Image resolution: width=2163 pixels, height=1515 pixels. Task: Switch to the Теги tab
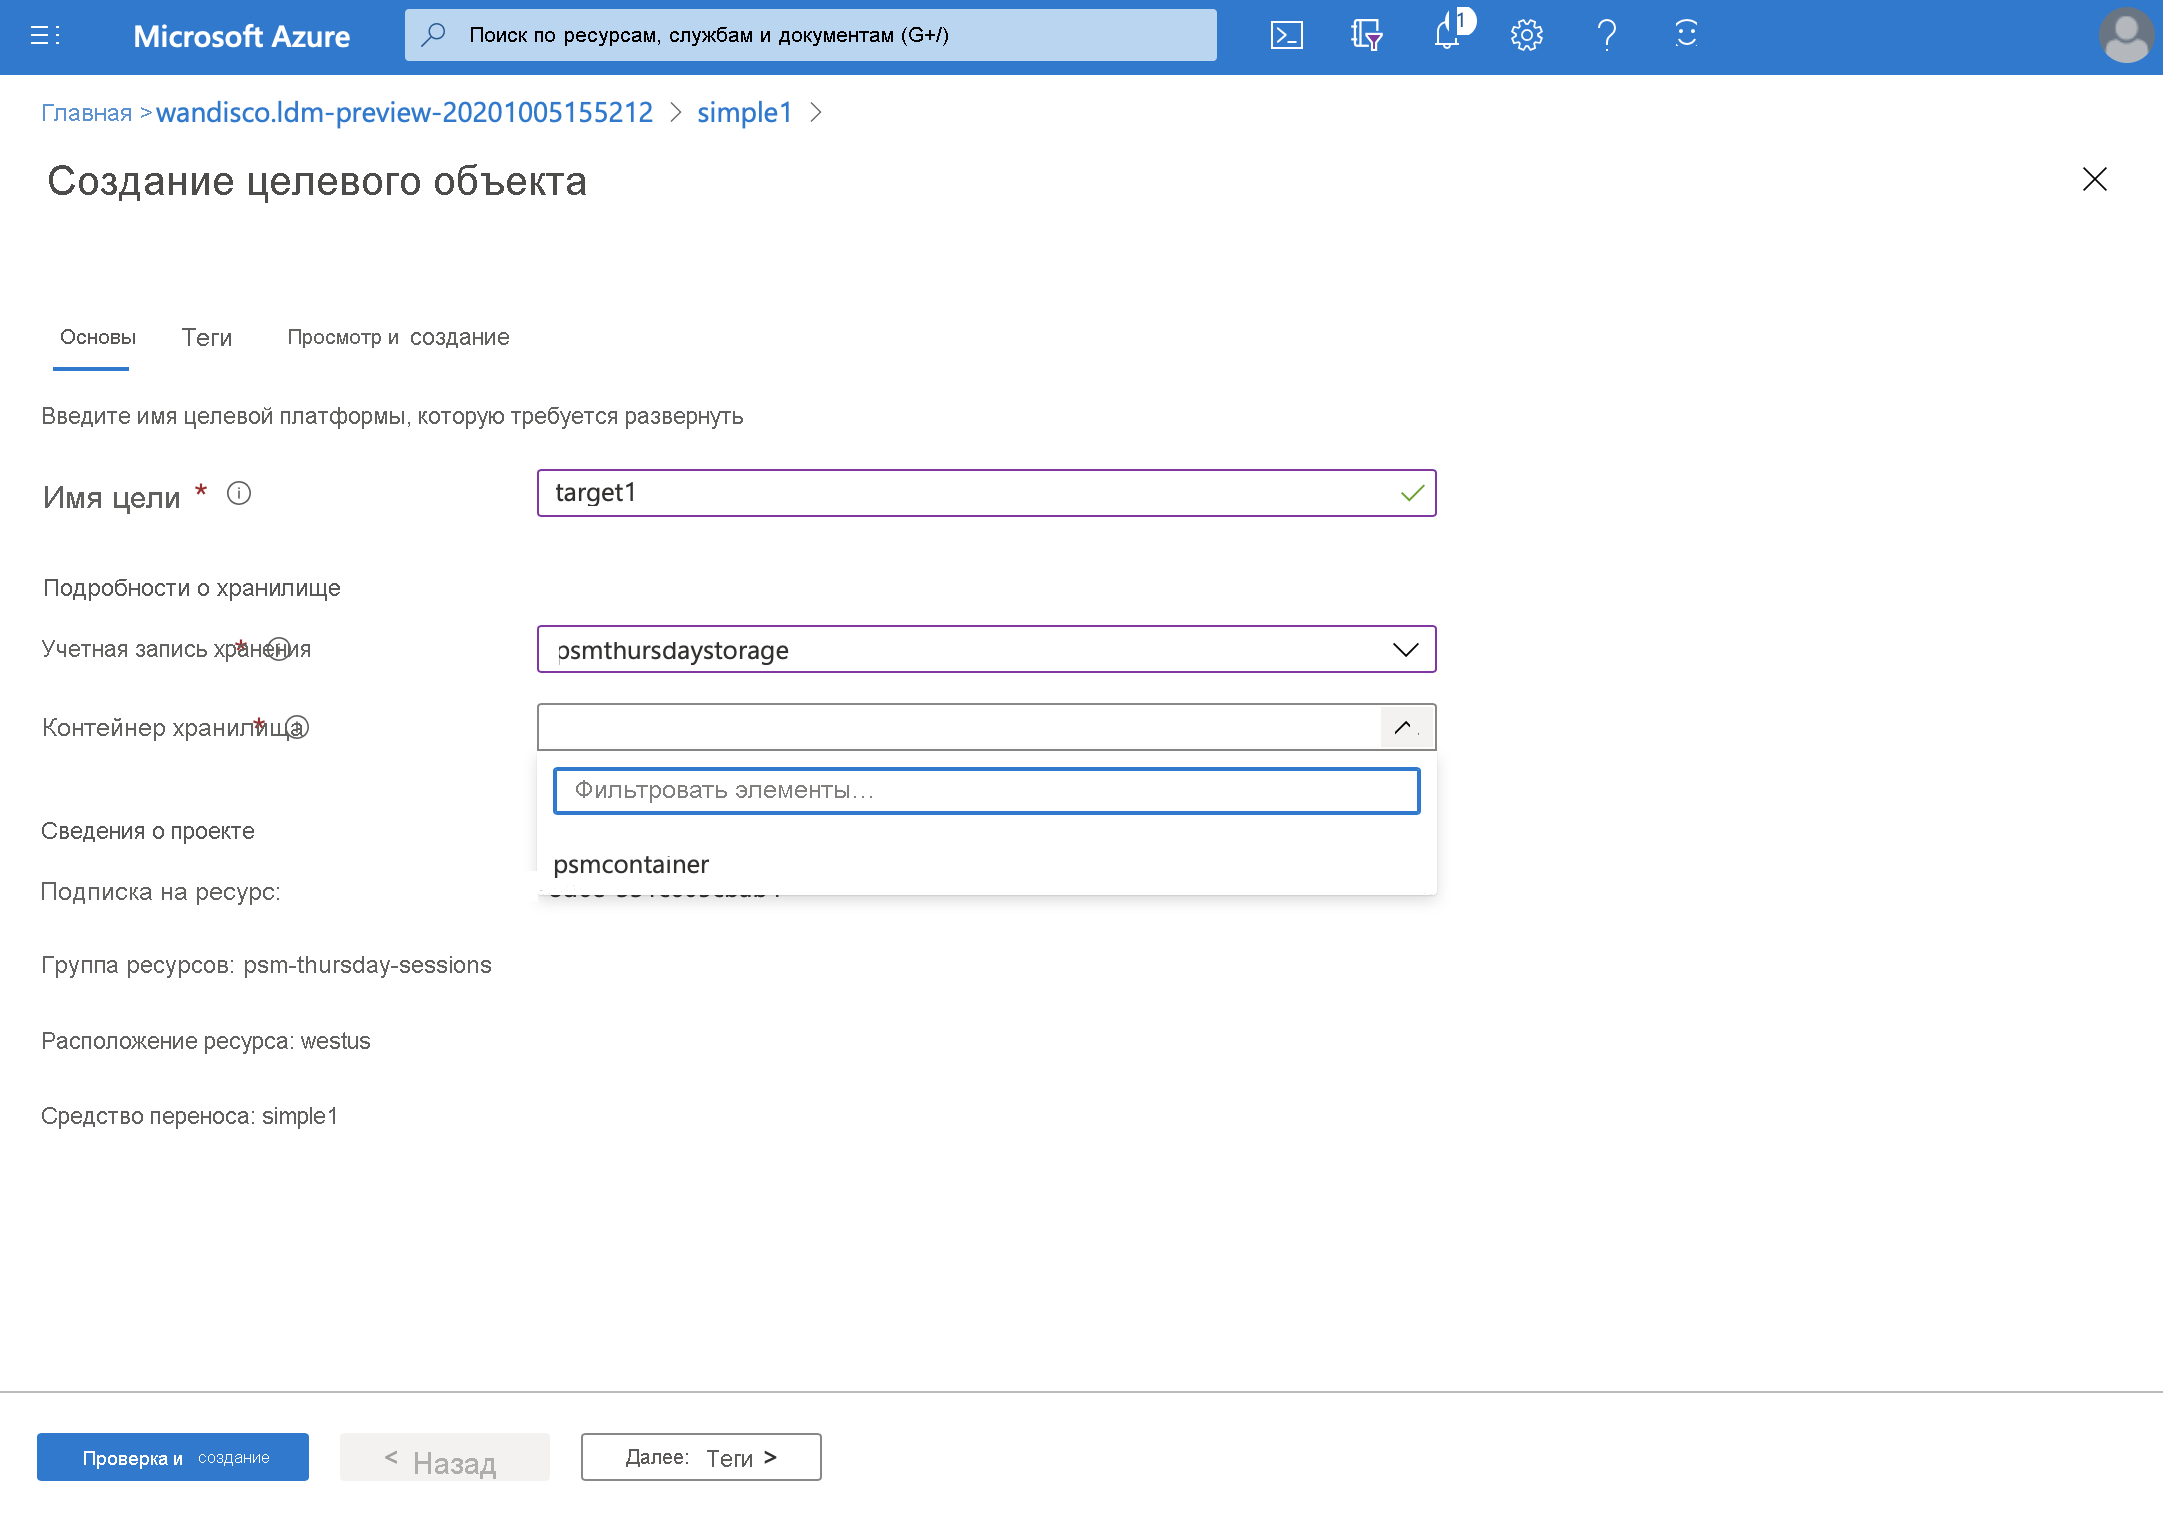click(206, 338)
